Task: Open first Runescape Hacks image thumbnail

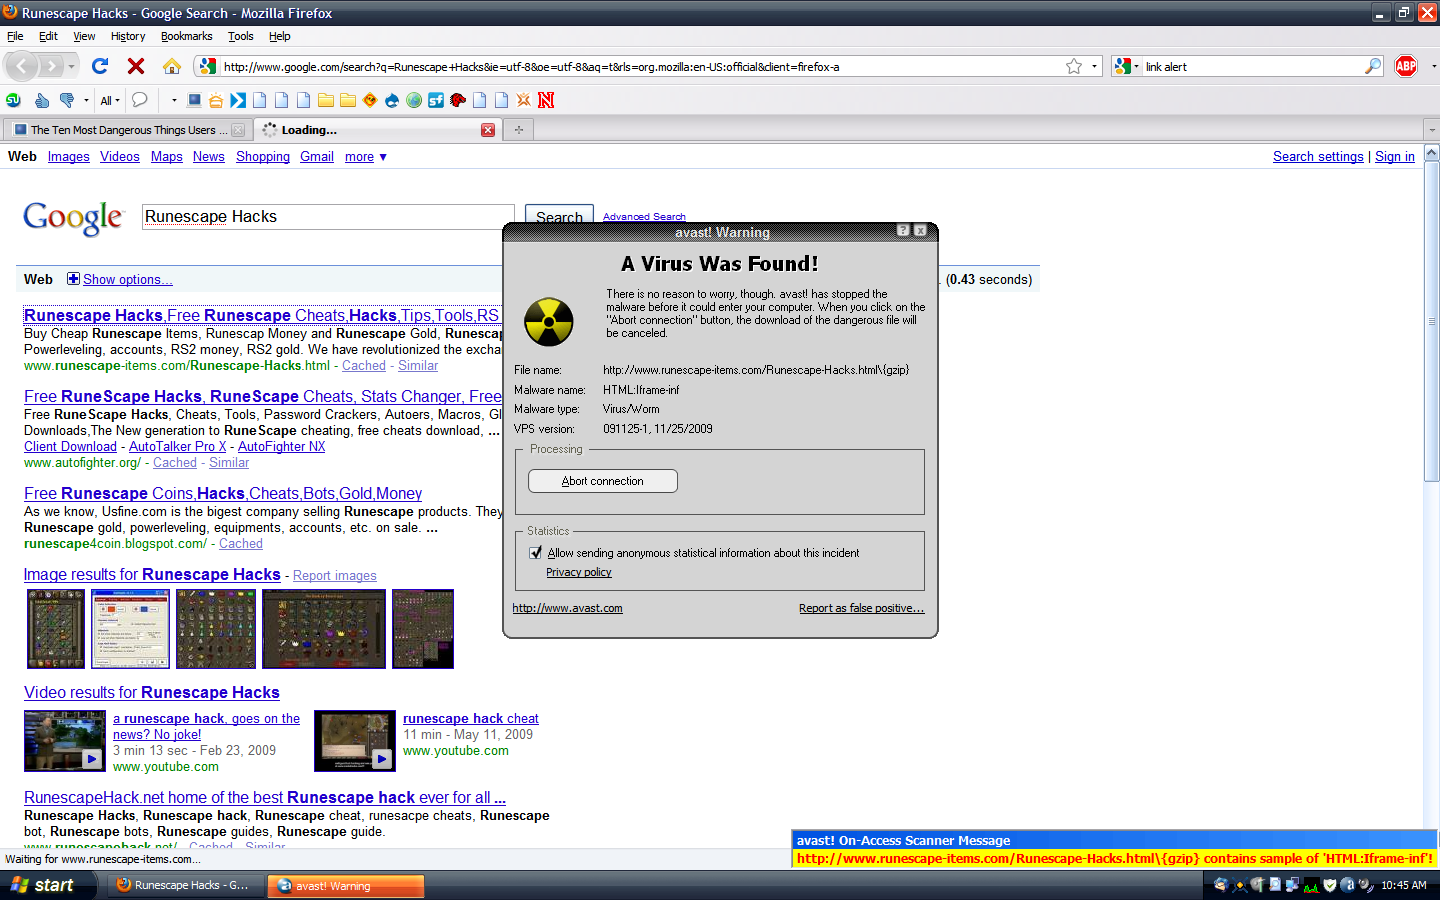Action: click(56, 629)
